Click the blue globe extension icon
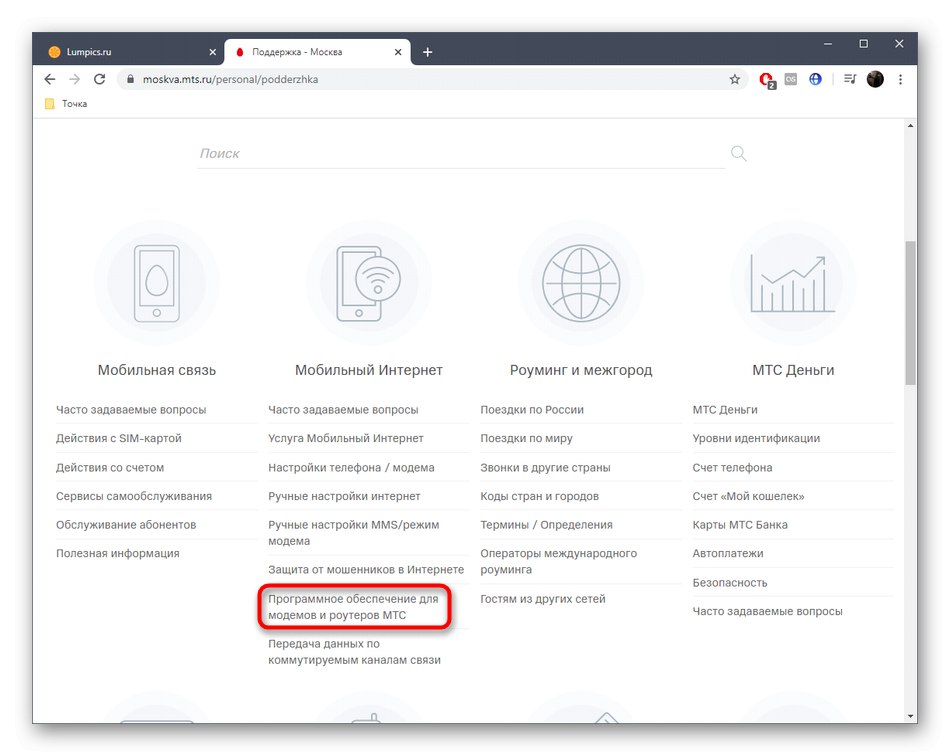The image size is (950, 756). (x=815, y=79)
